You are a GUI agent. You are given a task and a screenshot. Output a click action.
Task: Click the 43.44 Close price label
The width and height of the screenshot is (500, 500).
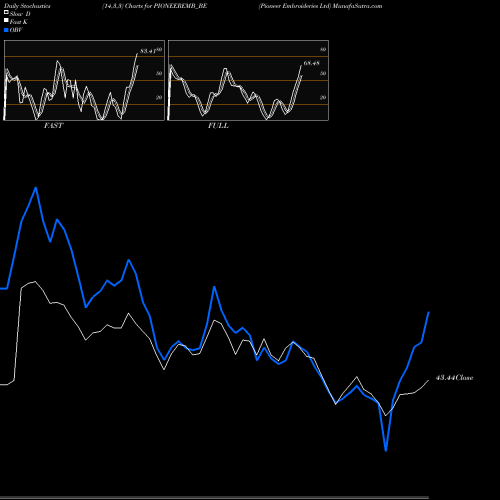click(x=454, y=378)
